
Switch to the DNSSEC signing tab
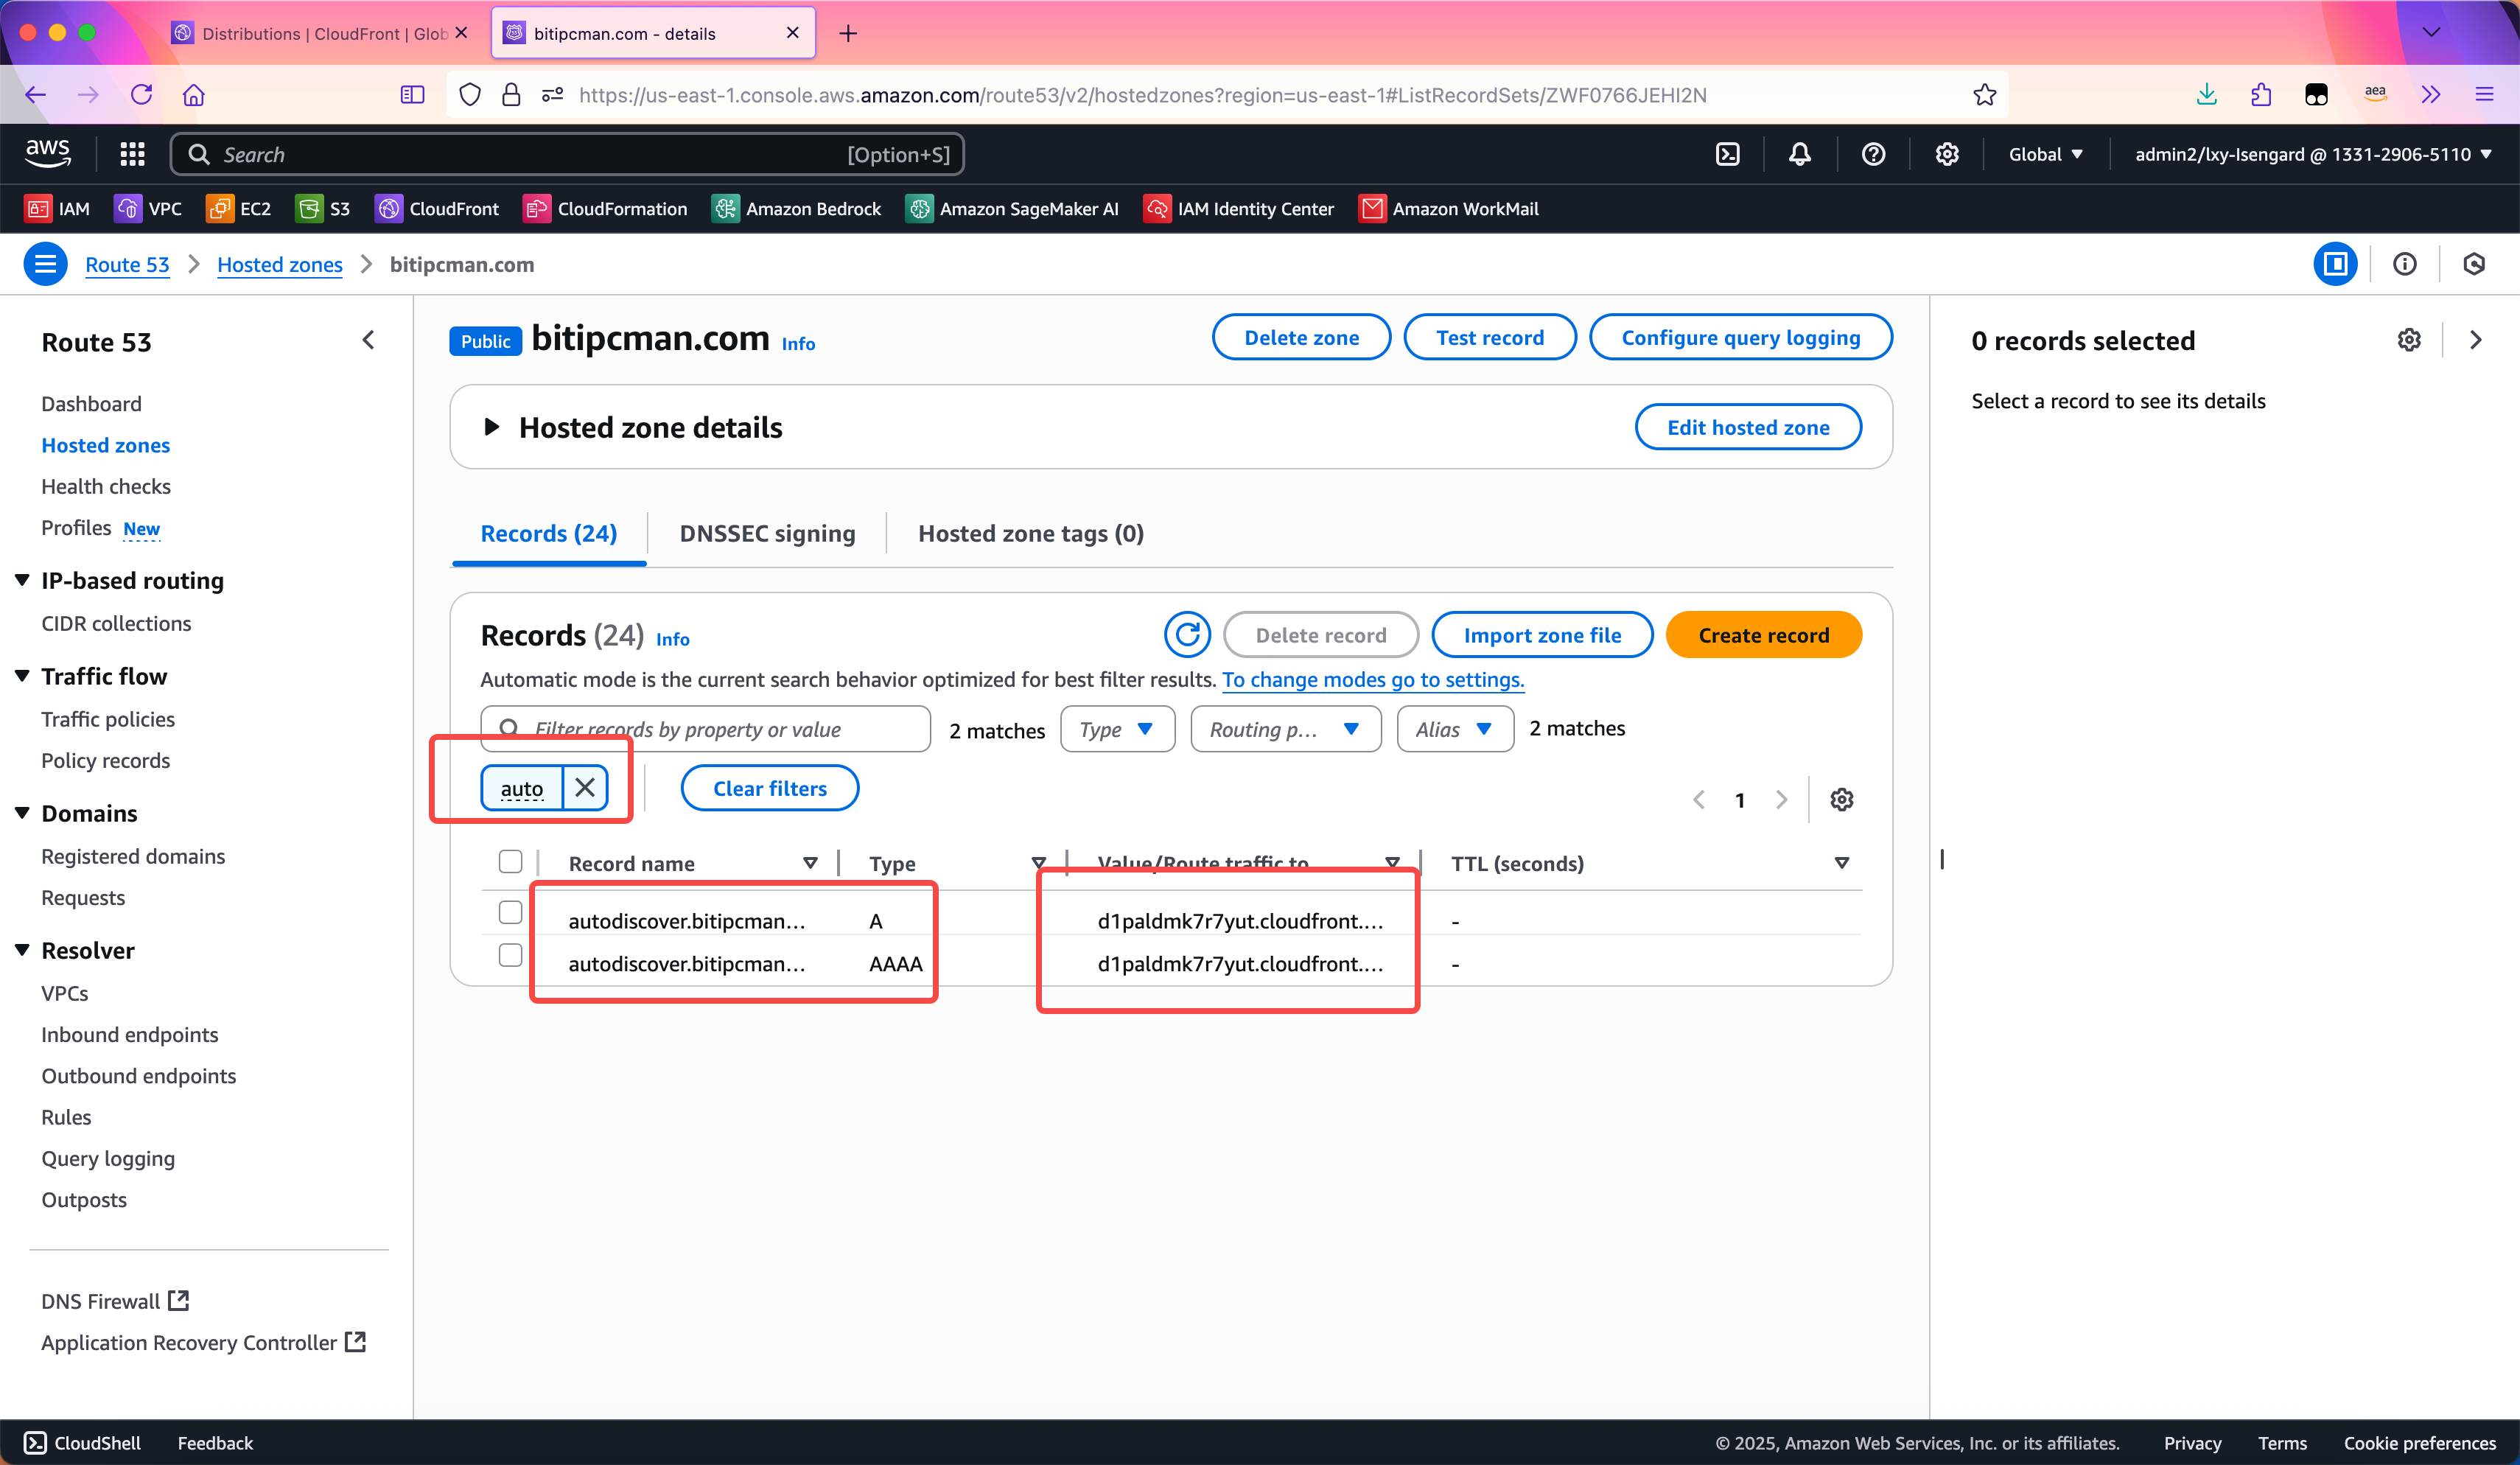coord(768,533)
